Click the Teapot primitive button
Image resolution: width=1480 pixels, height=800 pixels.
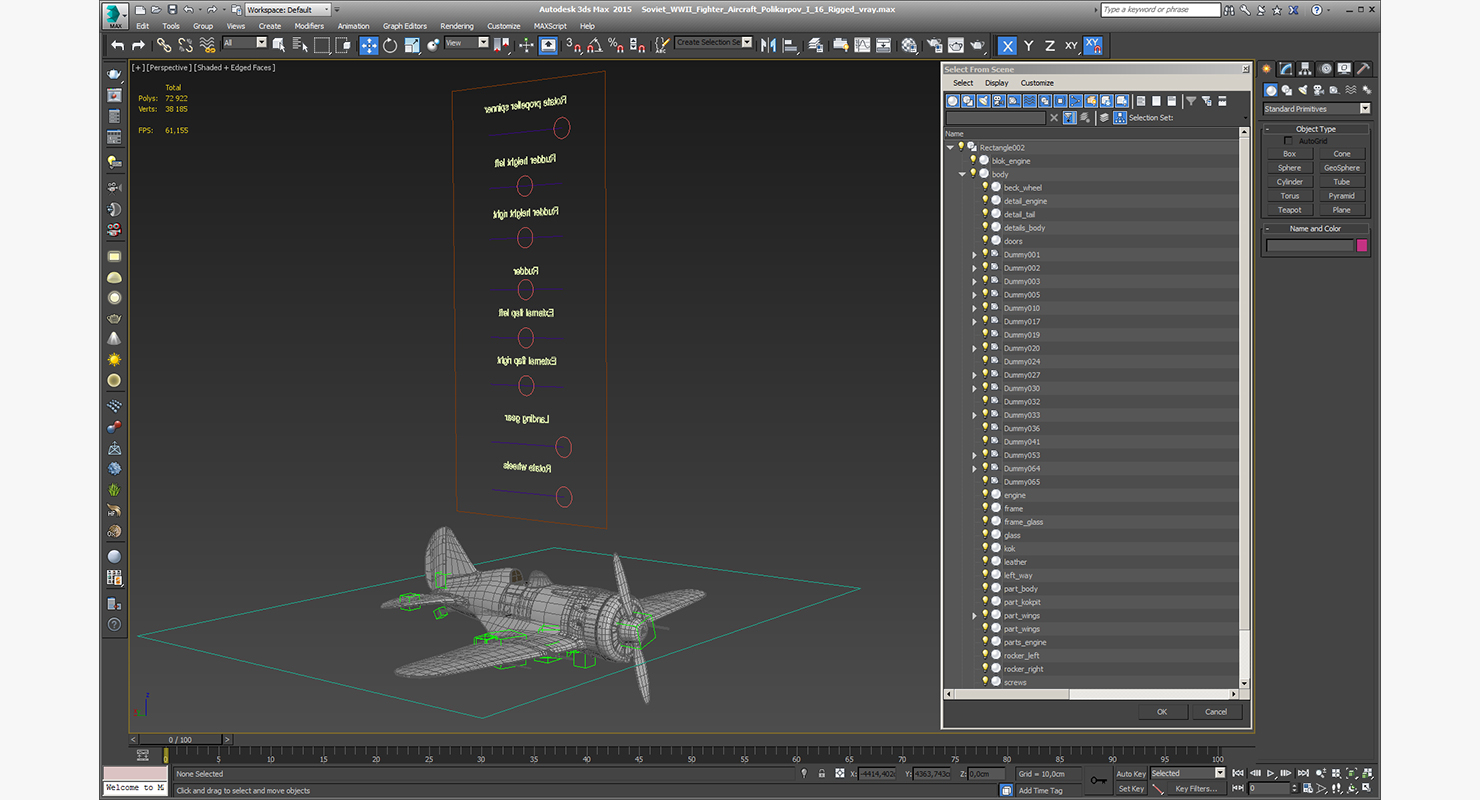pos(1290,210)
